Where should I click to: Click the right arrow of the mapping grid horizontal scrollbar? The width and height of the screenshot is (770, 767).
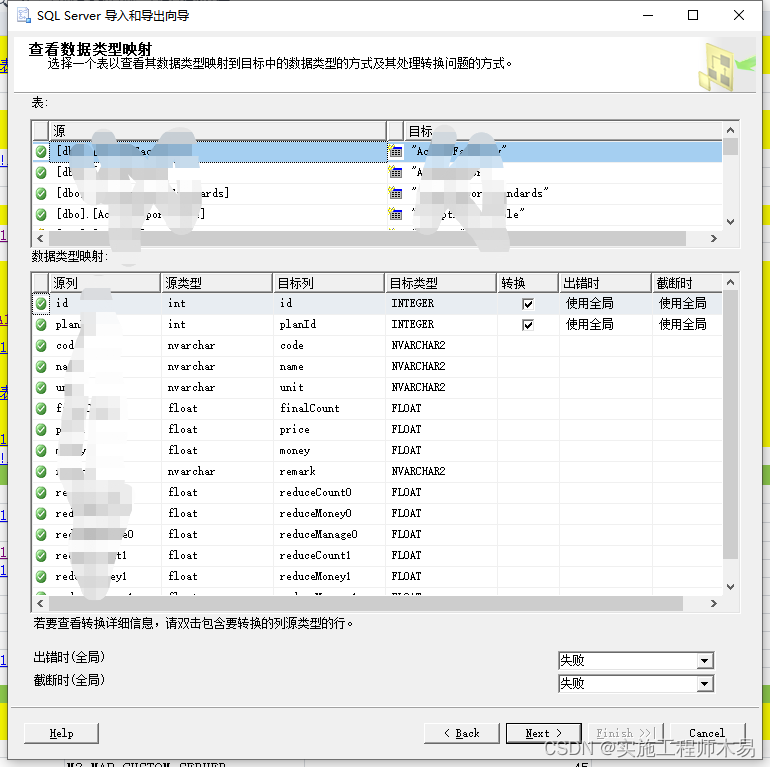(x=714, y=603)
